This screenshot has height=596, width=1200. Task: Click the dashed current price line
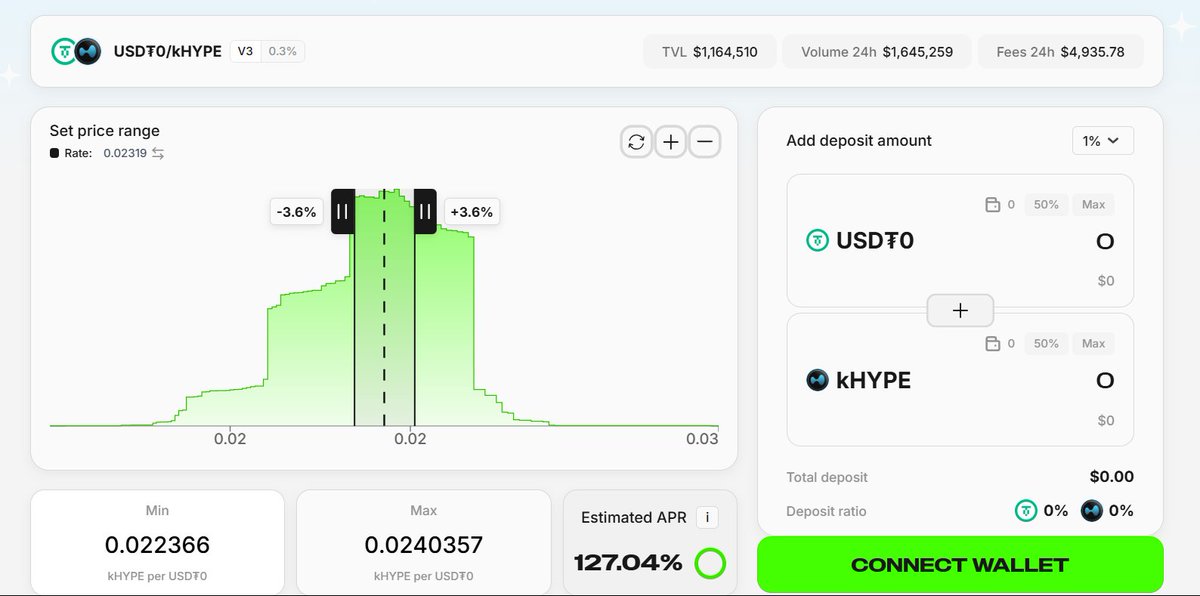click(x=384, y=310)
